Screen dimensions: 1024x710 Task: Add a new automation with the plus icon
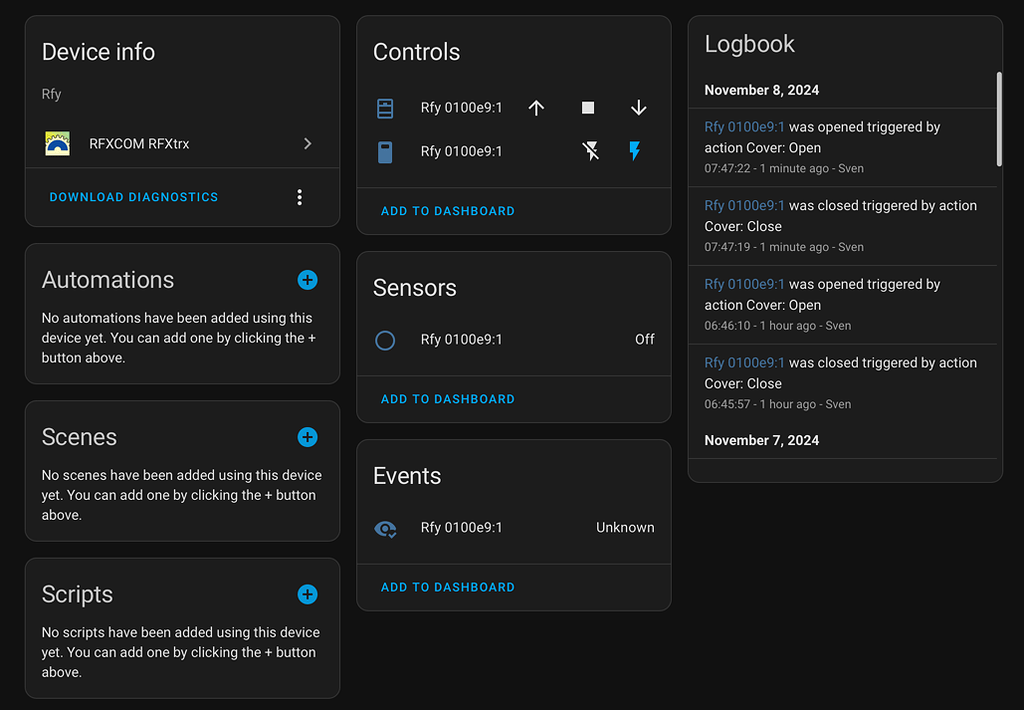pyautogui.click(x=307, y=280)
